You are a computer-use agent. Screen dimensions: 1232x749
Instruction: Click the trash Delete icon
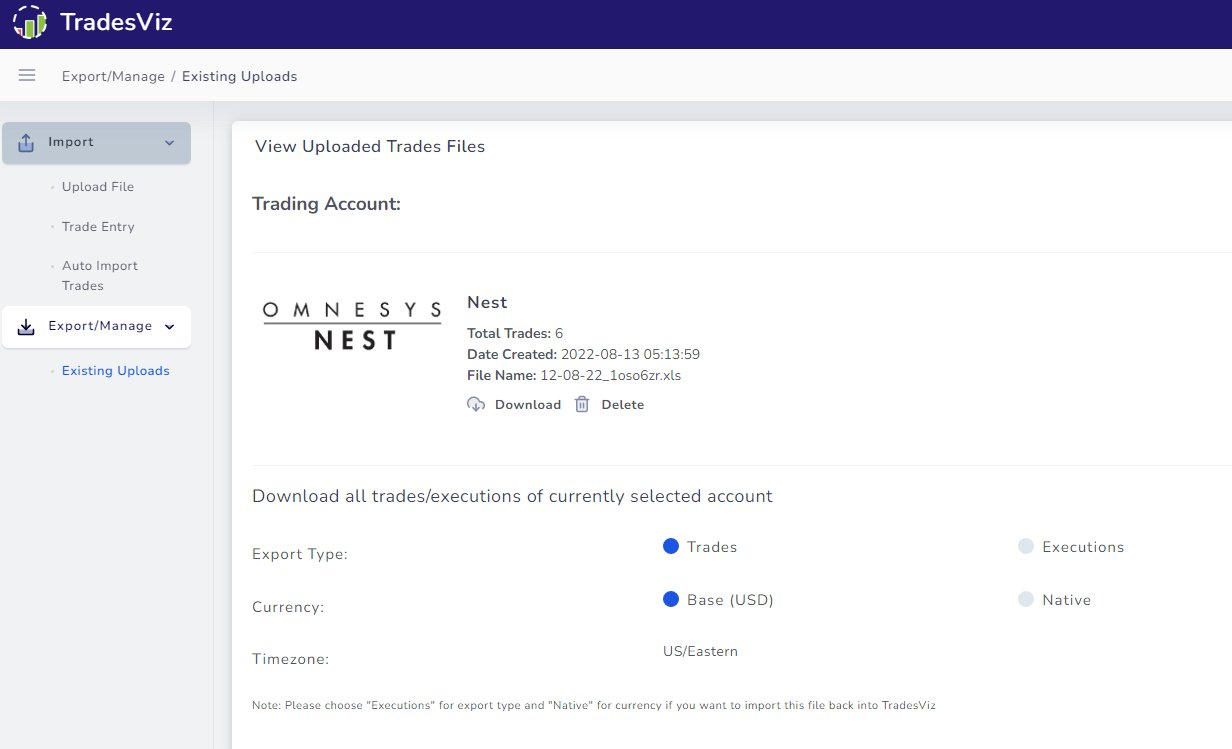point(582,404)
